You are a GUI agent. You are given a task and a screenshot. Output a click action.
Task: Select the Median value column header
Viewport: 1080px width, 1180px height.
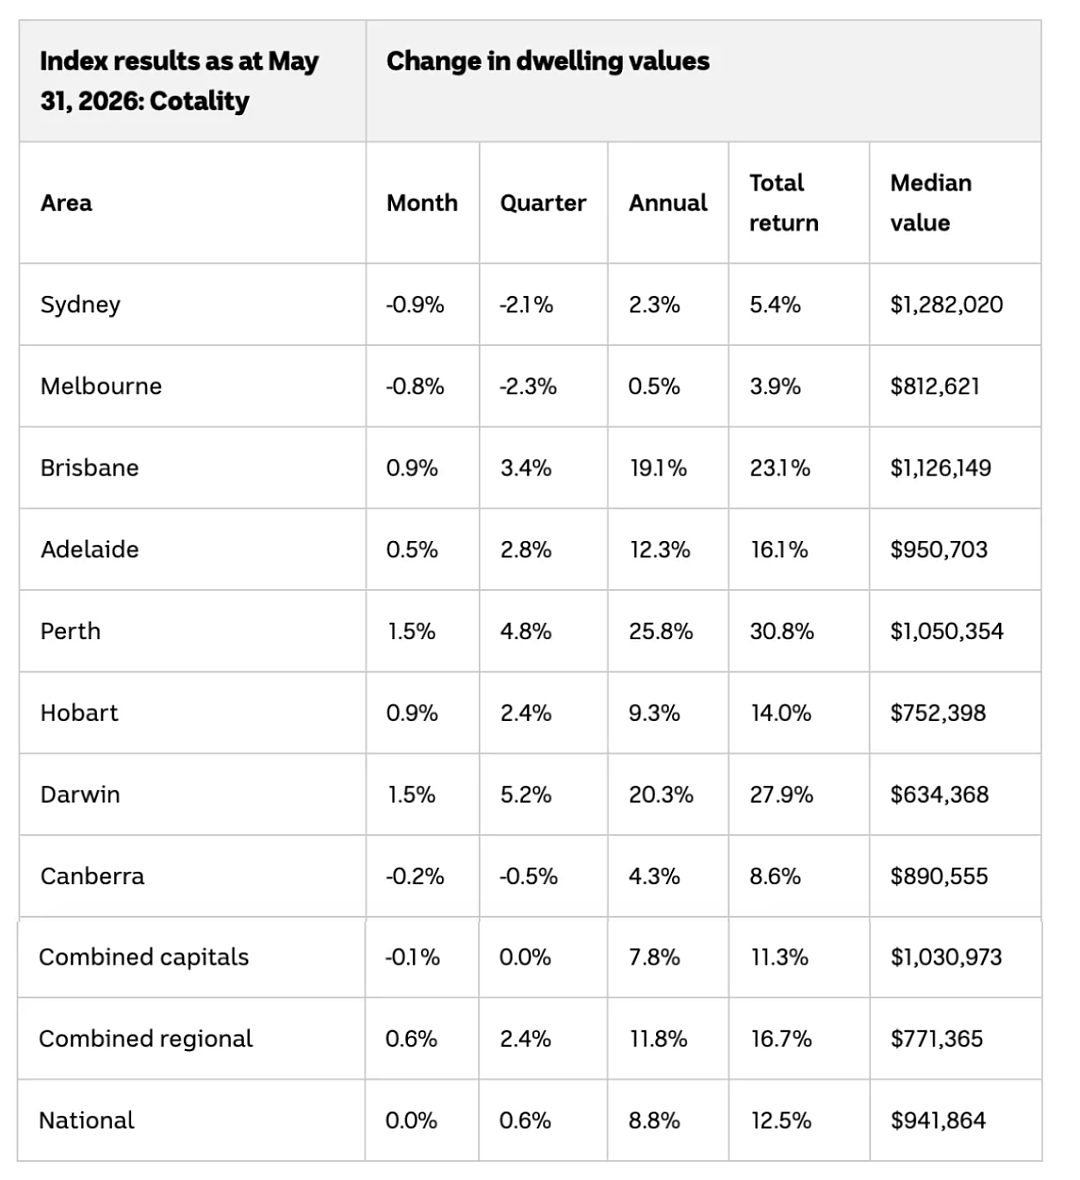pyautogui.click(x=931, y=203)
